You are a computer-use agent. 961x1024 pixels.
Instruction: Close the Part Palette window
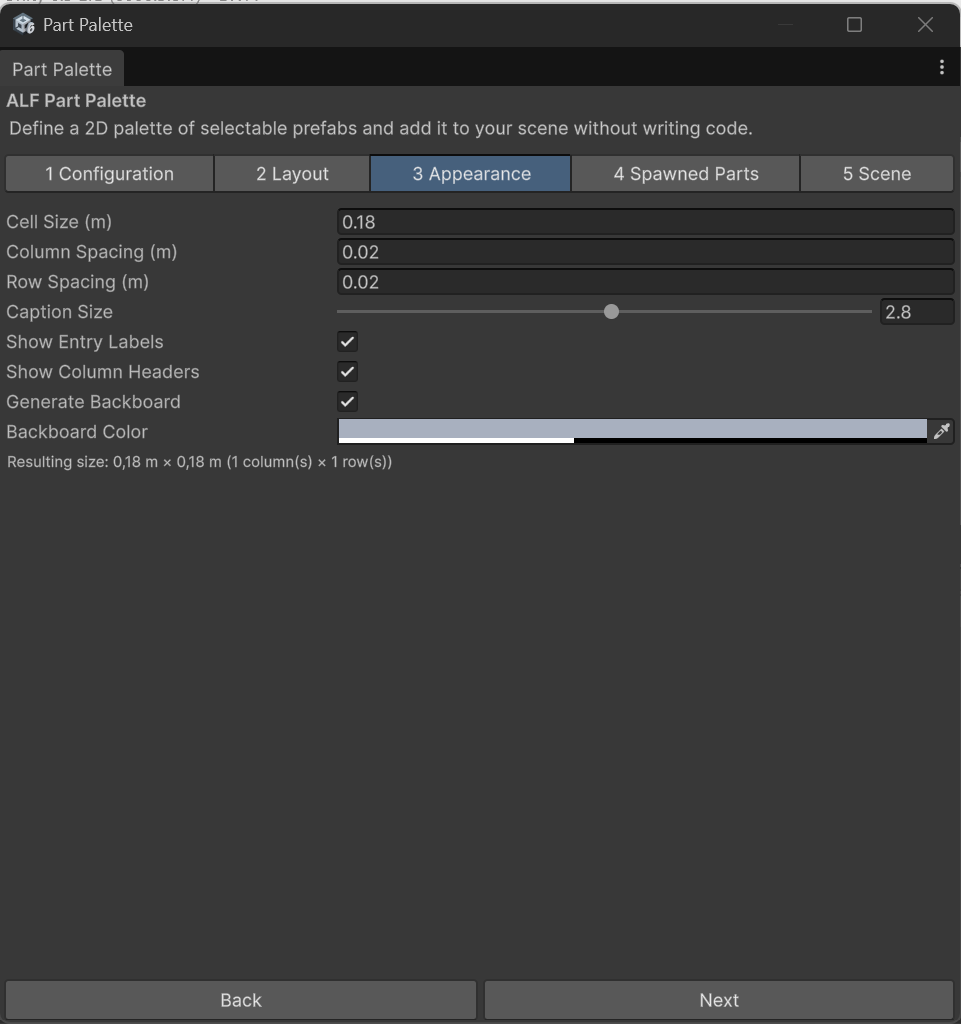pos(925,25)
